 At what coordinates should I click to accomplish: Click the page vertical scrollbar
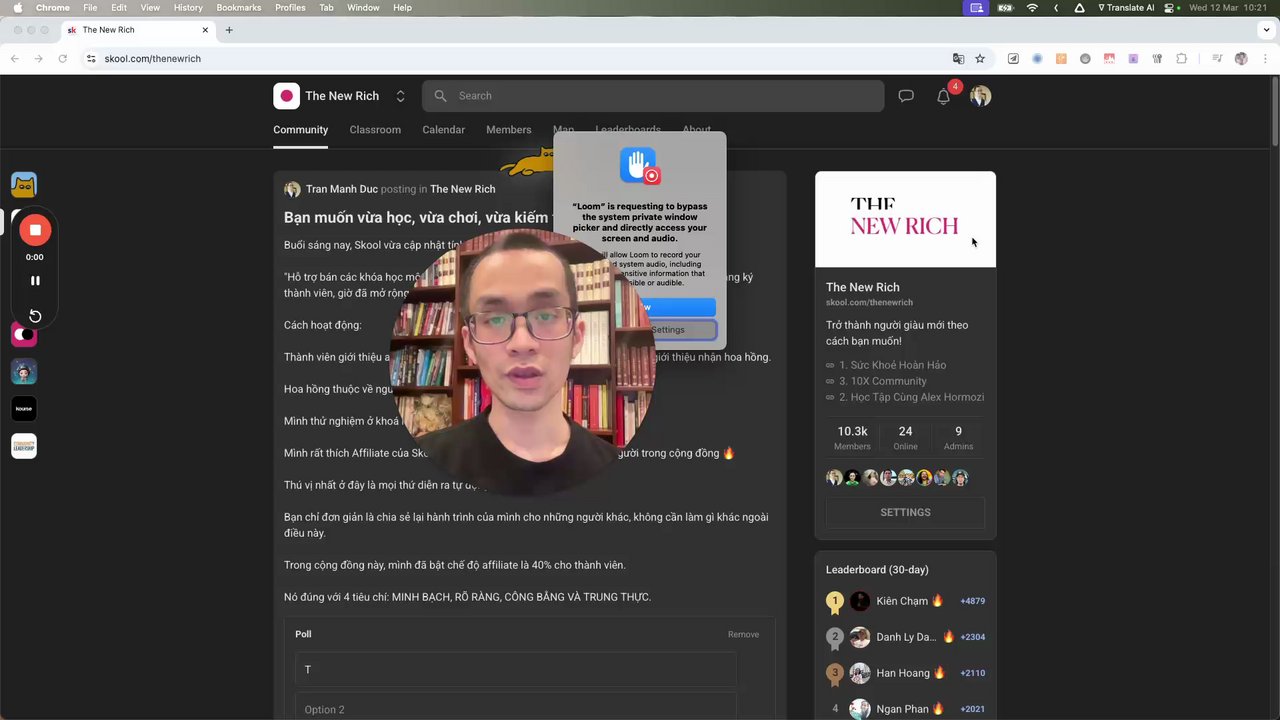[x=1276, y=110]
